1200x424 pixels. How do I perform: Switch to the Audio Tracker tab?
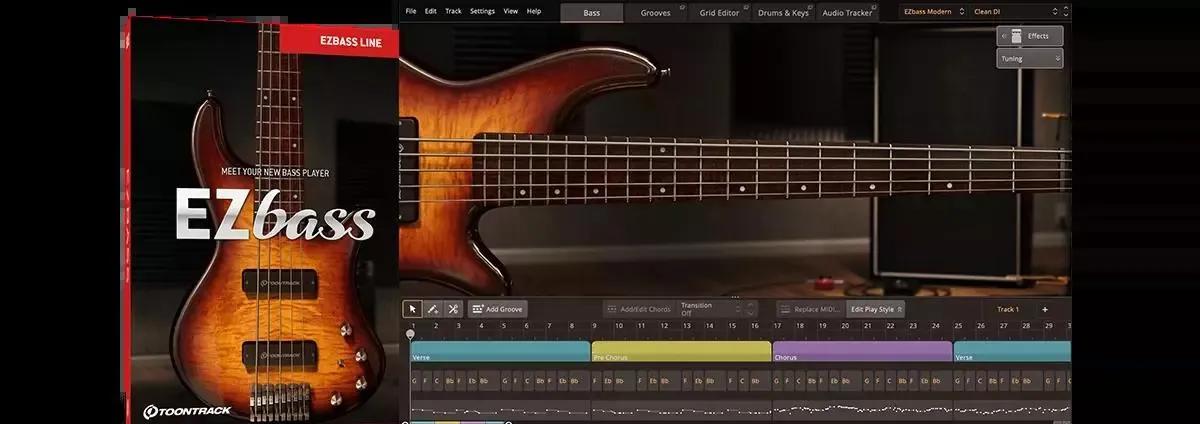847,12
